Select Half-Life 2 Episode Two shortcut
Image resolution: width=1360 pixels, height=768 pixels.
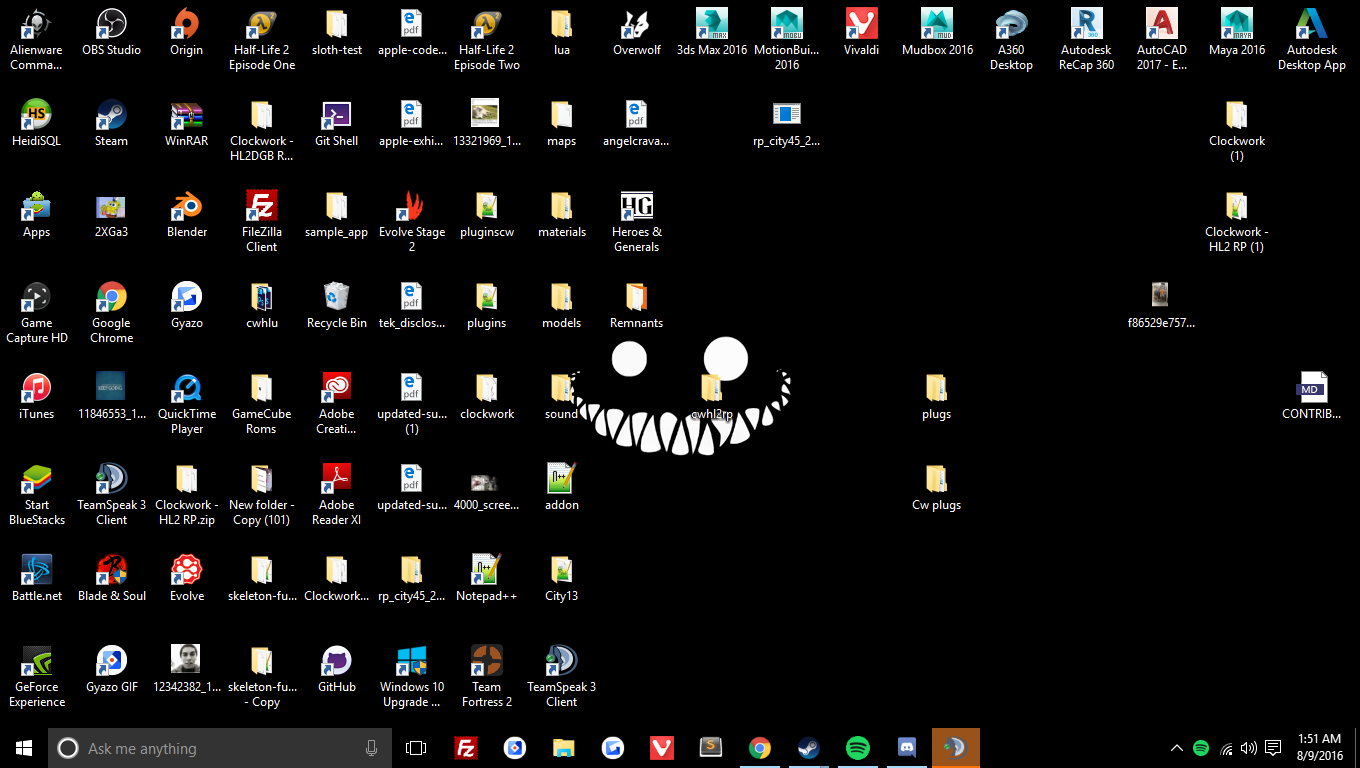click(x=487, y=39)
